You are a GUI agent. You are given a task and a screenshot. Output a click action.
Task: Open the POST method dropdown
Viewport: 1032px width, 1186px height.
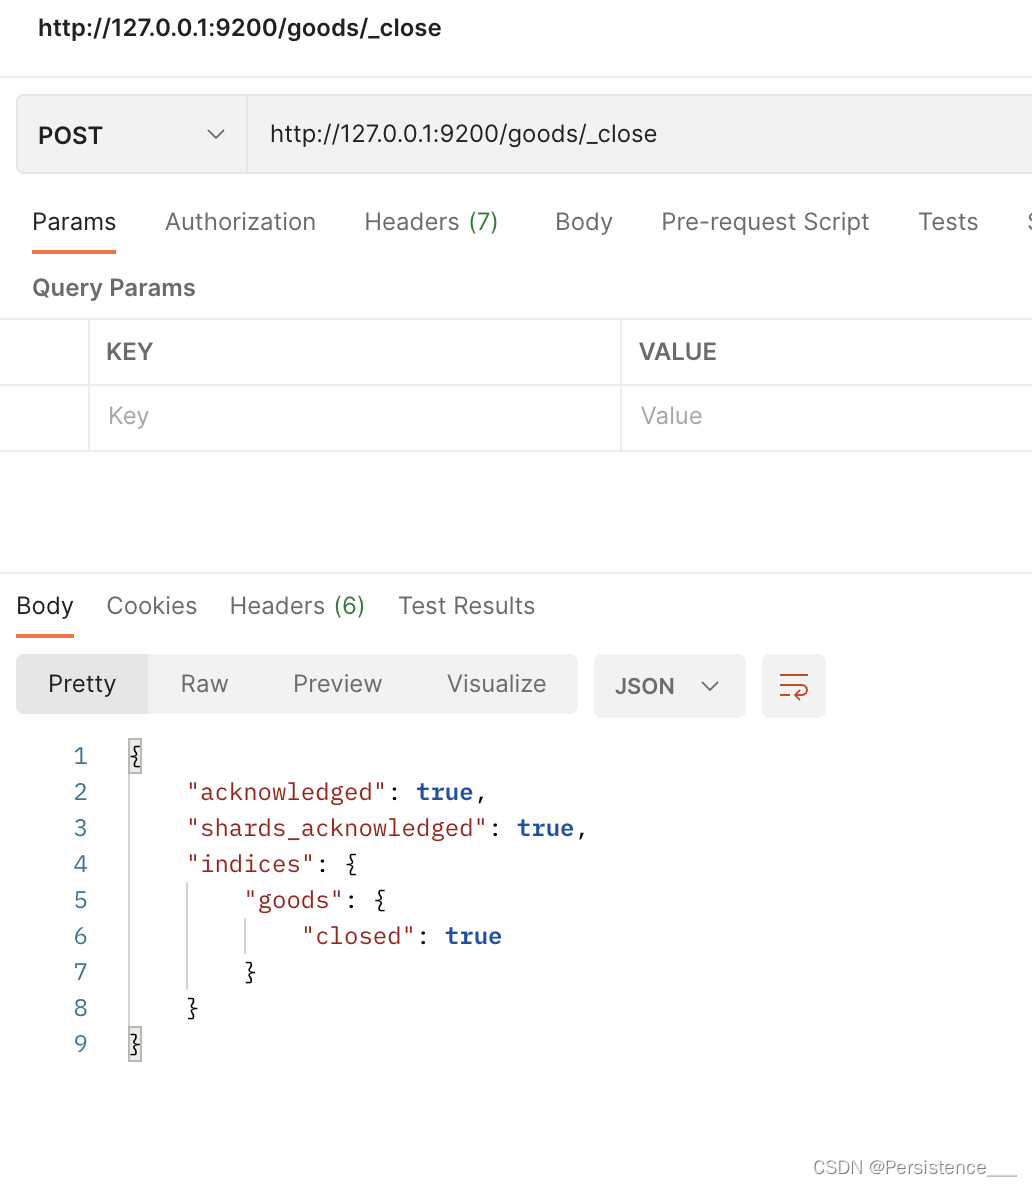tap(131, 135)
